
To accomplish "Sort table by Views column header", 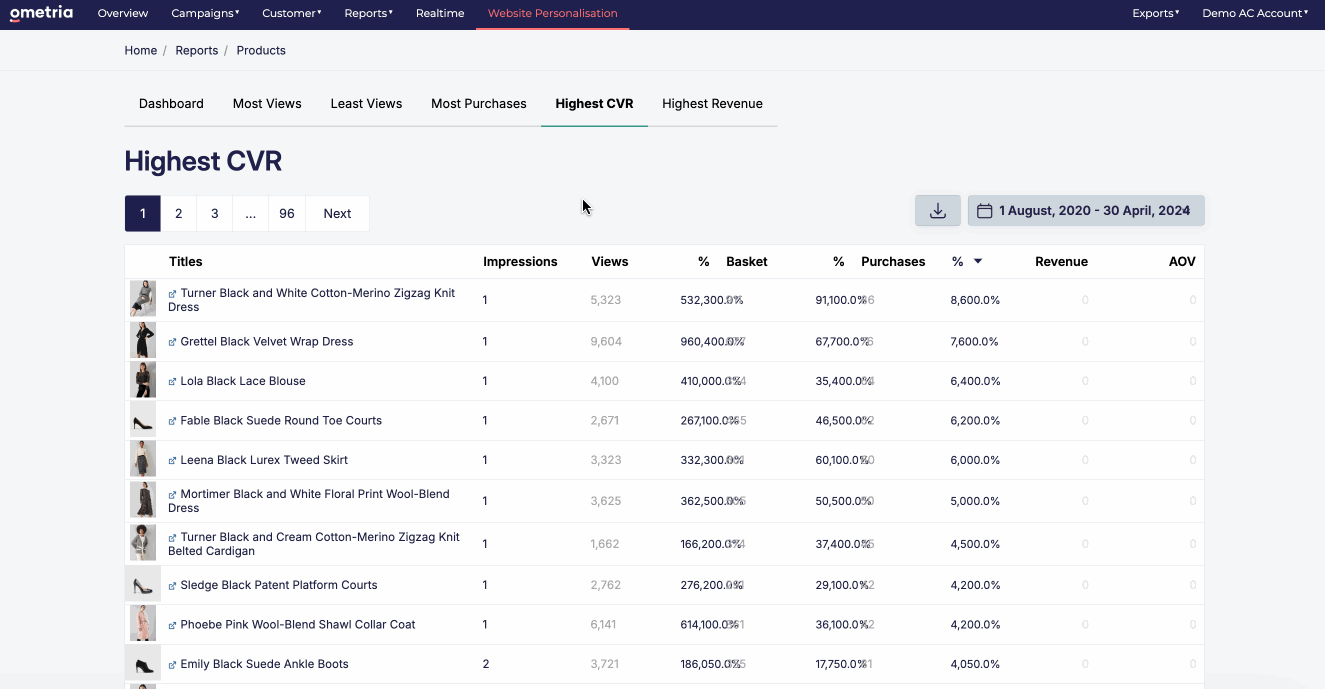I will tap(610, 262).
